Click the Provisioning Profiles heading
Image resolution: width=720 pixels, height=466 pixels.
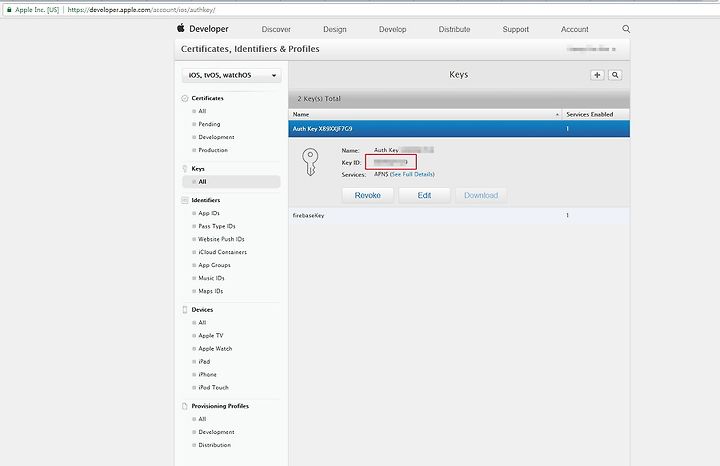pos(220,406)
